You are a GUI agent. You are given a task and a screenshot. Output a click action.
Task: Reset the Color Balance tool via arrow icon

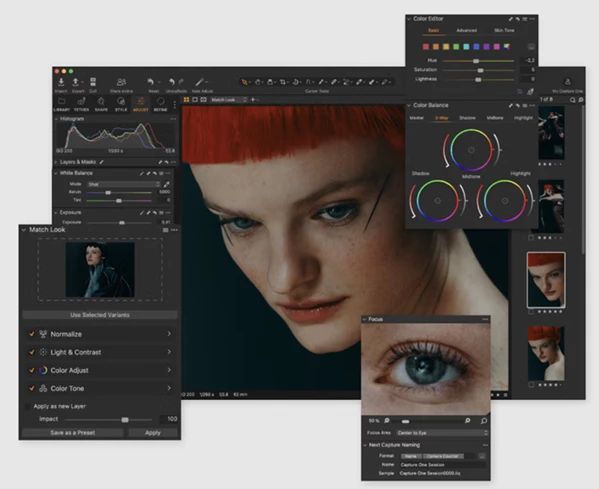(518, 105)
